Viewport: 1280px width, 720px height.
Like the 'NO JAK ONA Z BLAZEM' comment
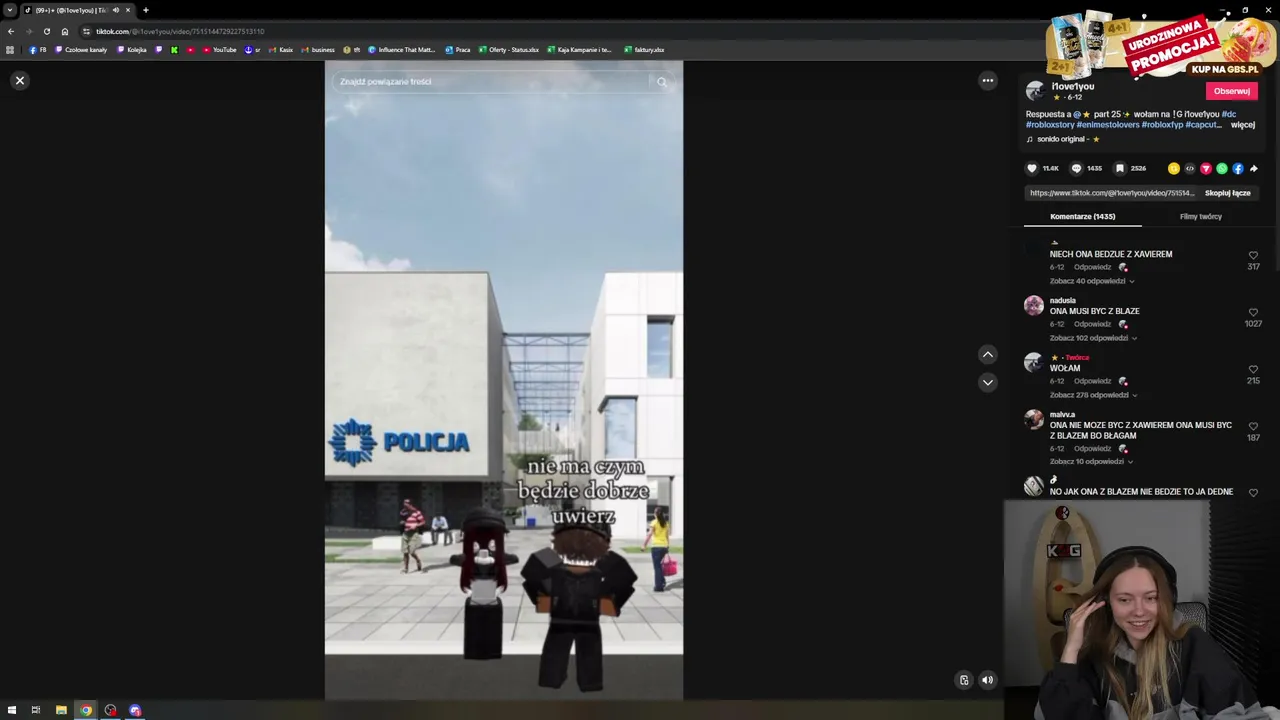[1253, 493]
